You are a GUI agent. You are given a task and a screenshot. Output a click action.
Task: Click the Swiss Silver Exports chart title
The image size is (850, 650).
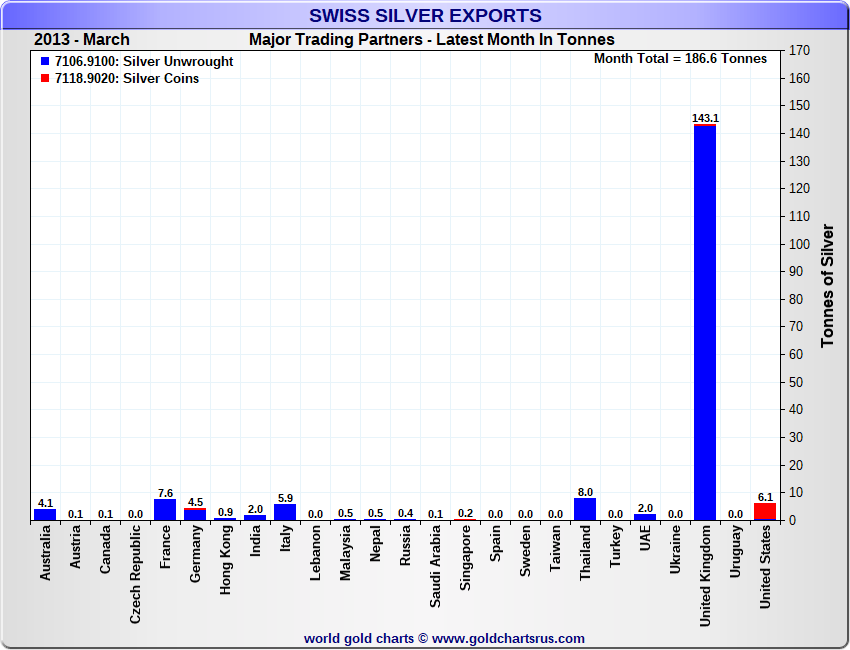point(425,16)
